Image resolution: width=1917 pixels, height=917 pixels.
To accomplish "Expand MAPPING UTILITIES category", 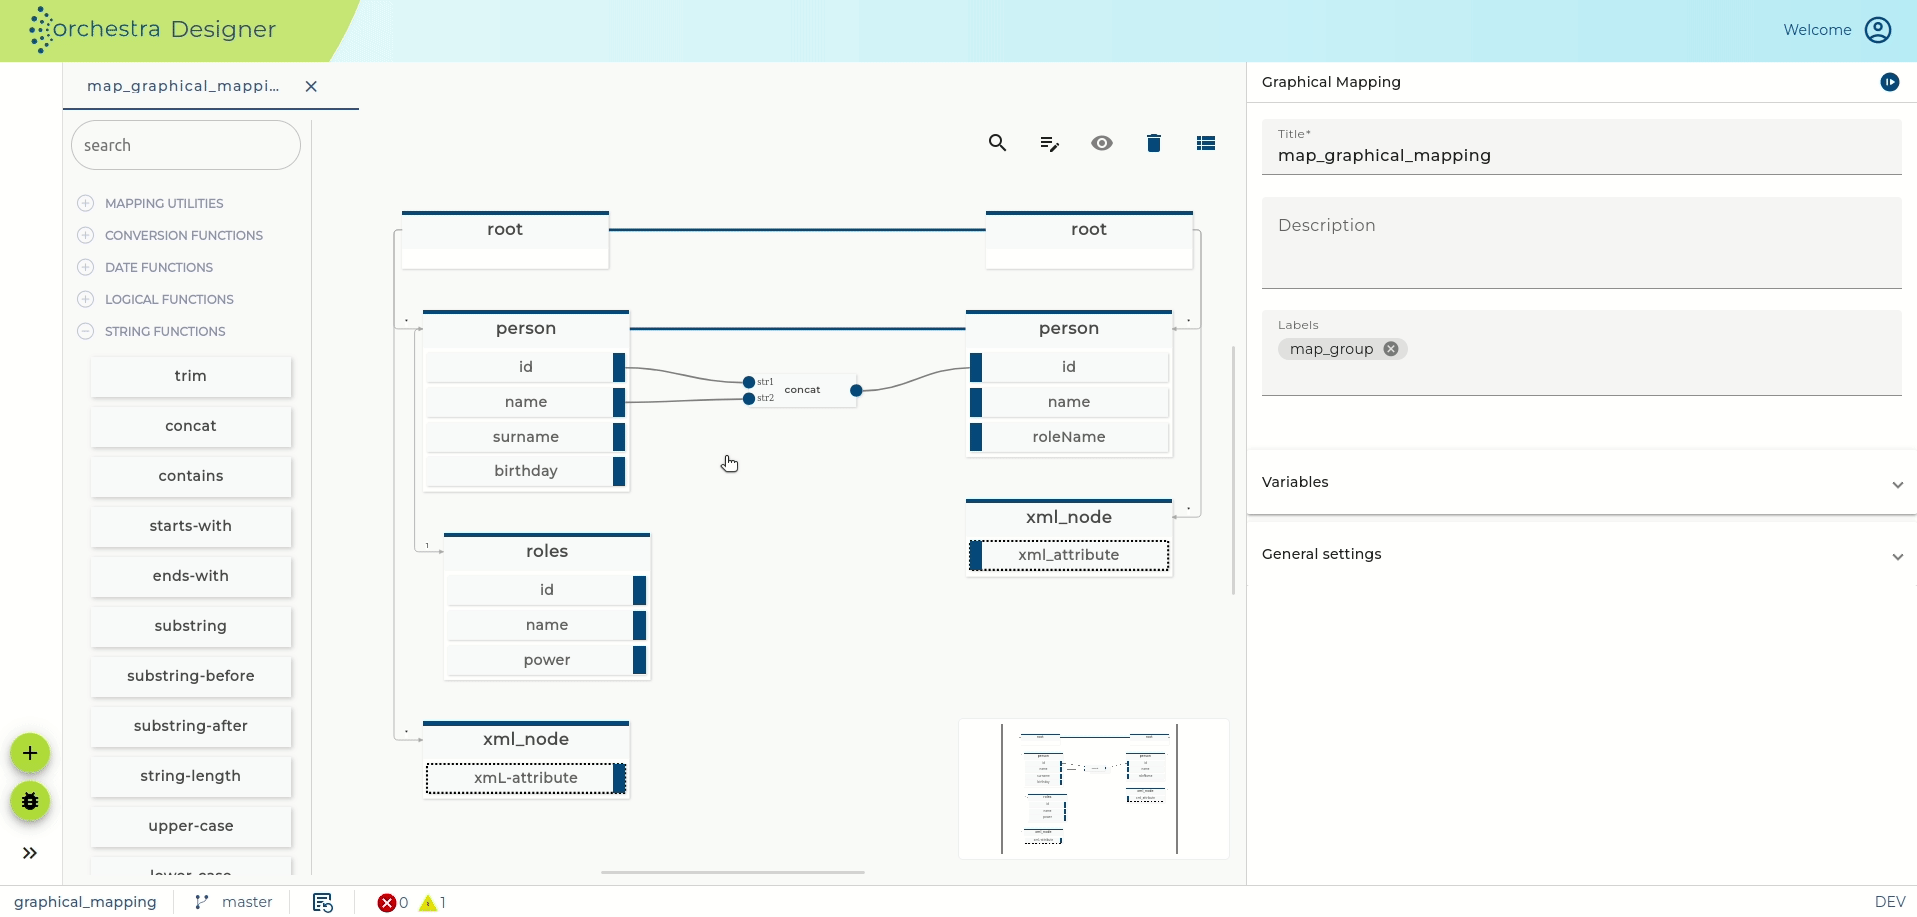I will coord(86,203).
